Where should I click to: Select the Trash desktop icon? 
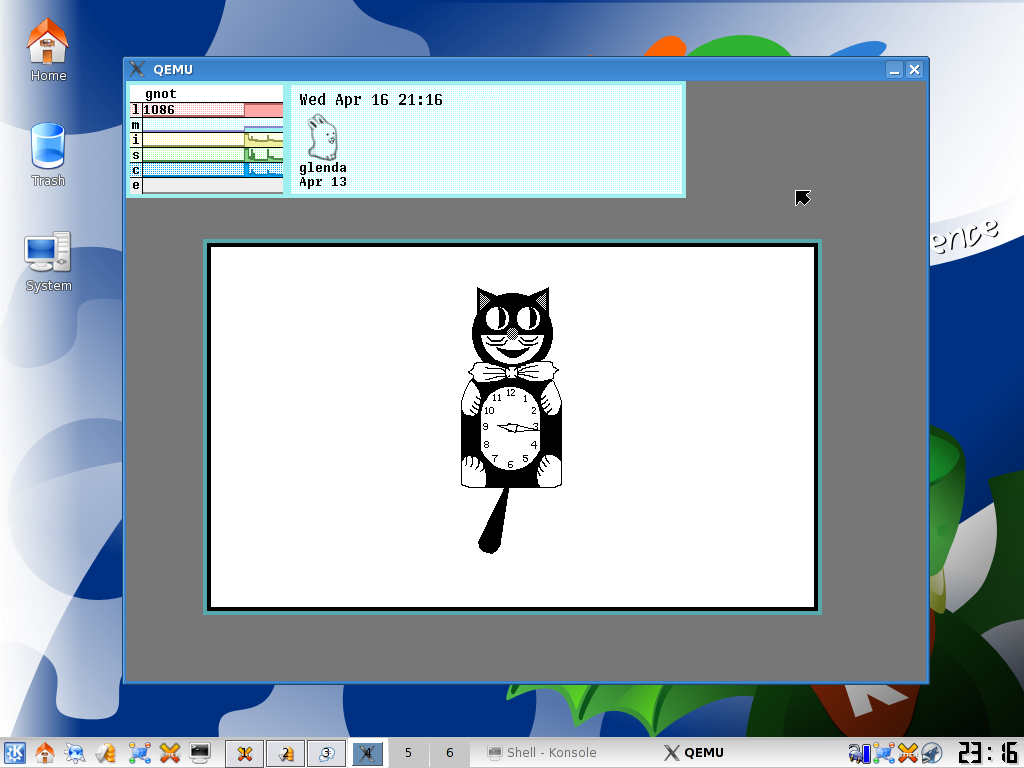(48, 155)
